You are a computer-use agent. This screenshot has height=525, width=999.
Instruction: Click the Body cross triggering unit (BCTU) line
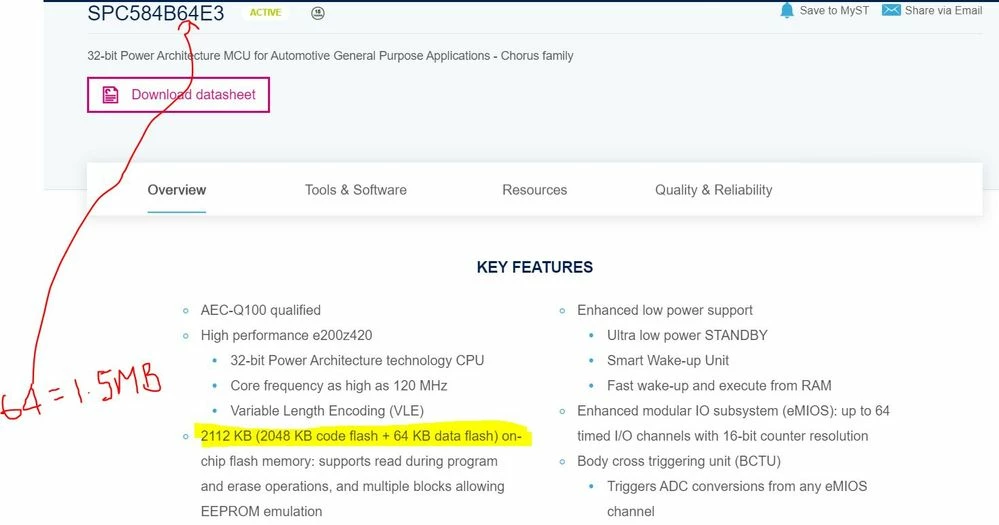[x=679, y=461]
